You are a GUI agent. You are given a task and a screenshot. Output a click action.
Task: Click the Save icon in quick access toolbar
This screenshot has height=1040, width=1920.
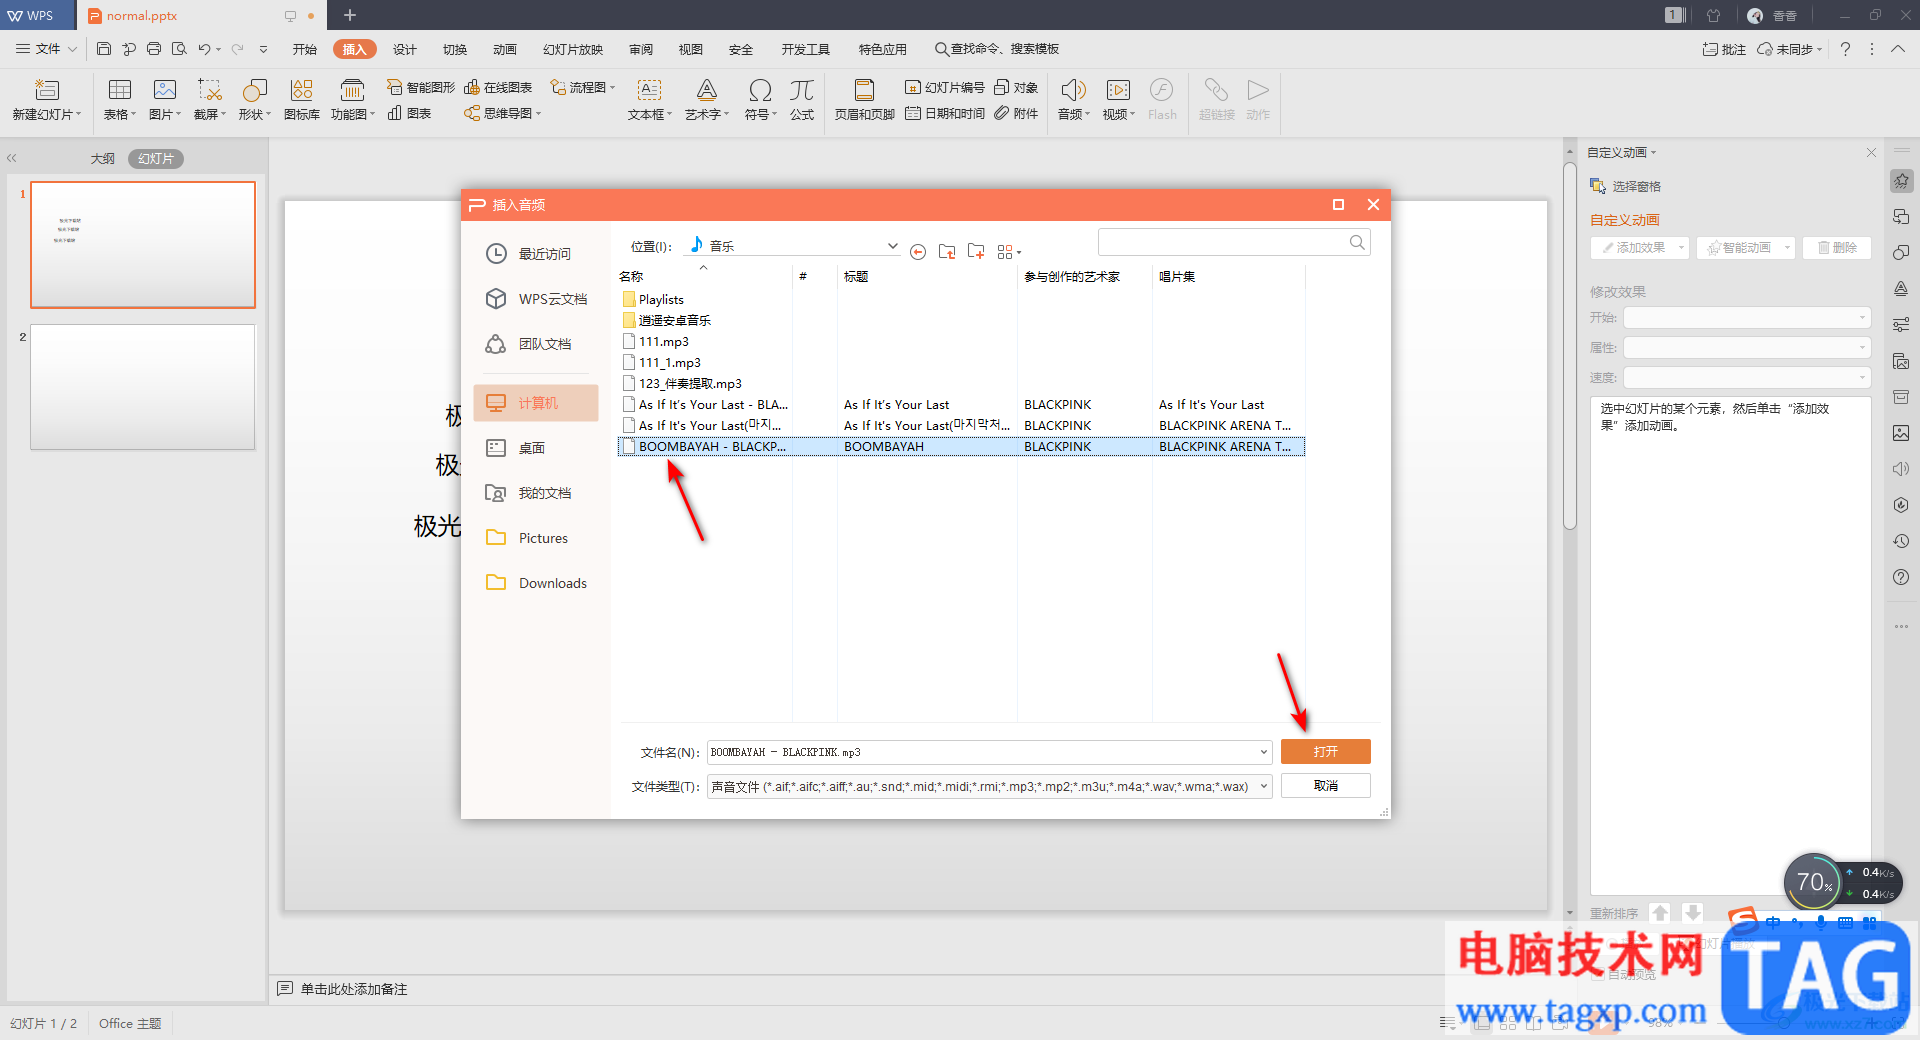pos(104,48)
